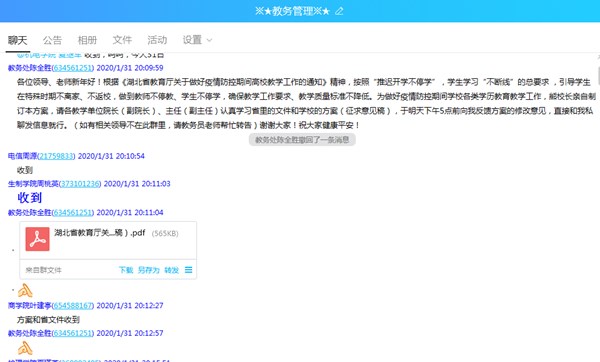The width and height of the screenshot is (600, 362).
Task: Open account link 634561251 at 20:09:59
Action: [x=72, y=68]
